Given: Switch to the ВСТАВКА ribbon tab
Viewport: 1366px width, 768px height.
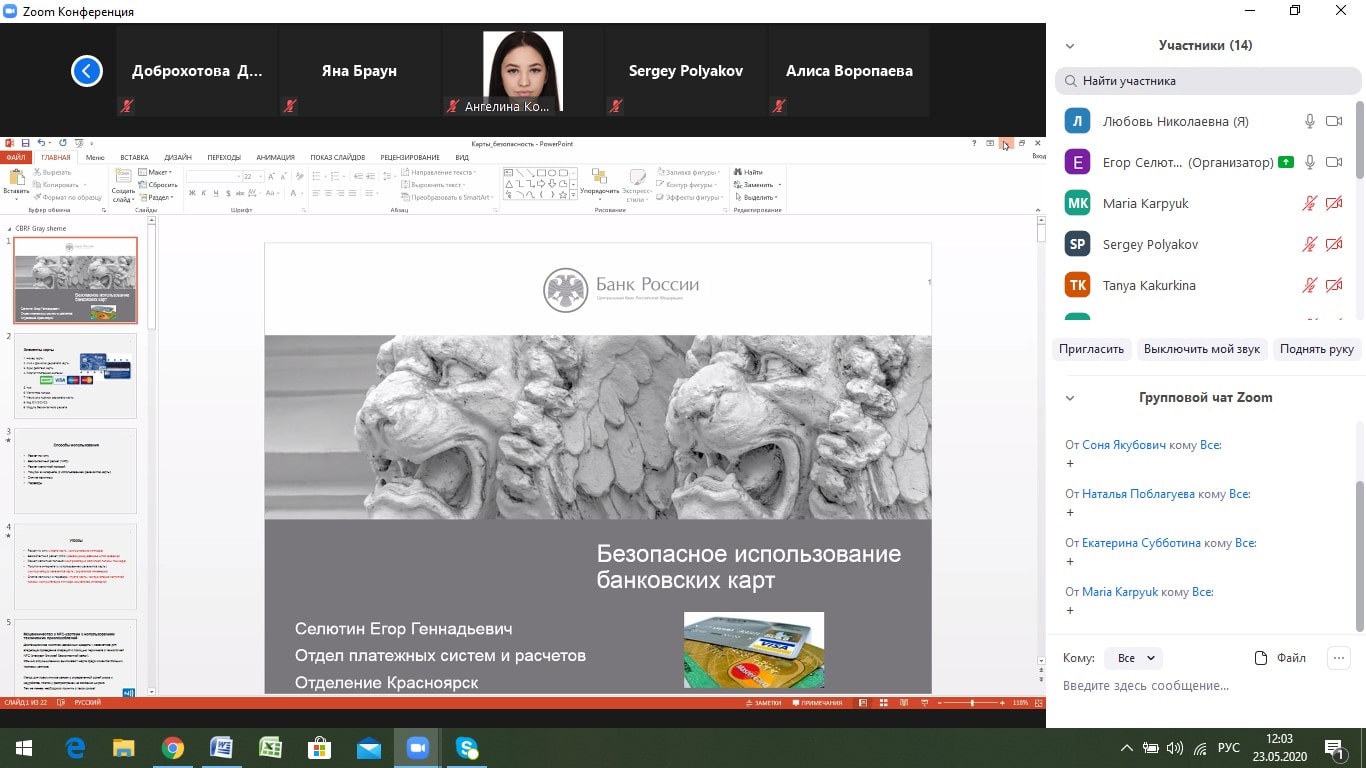Looking at the screenshot, I should click(134, 157).
